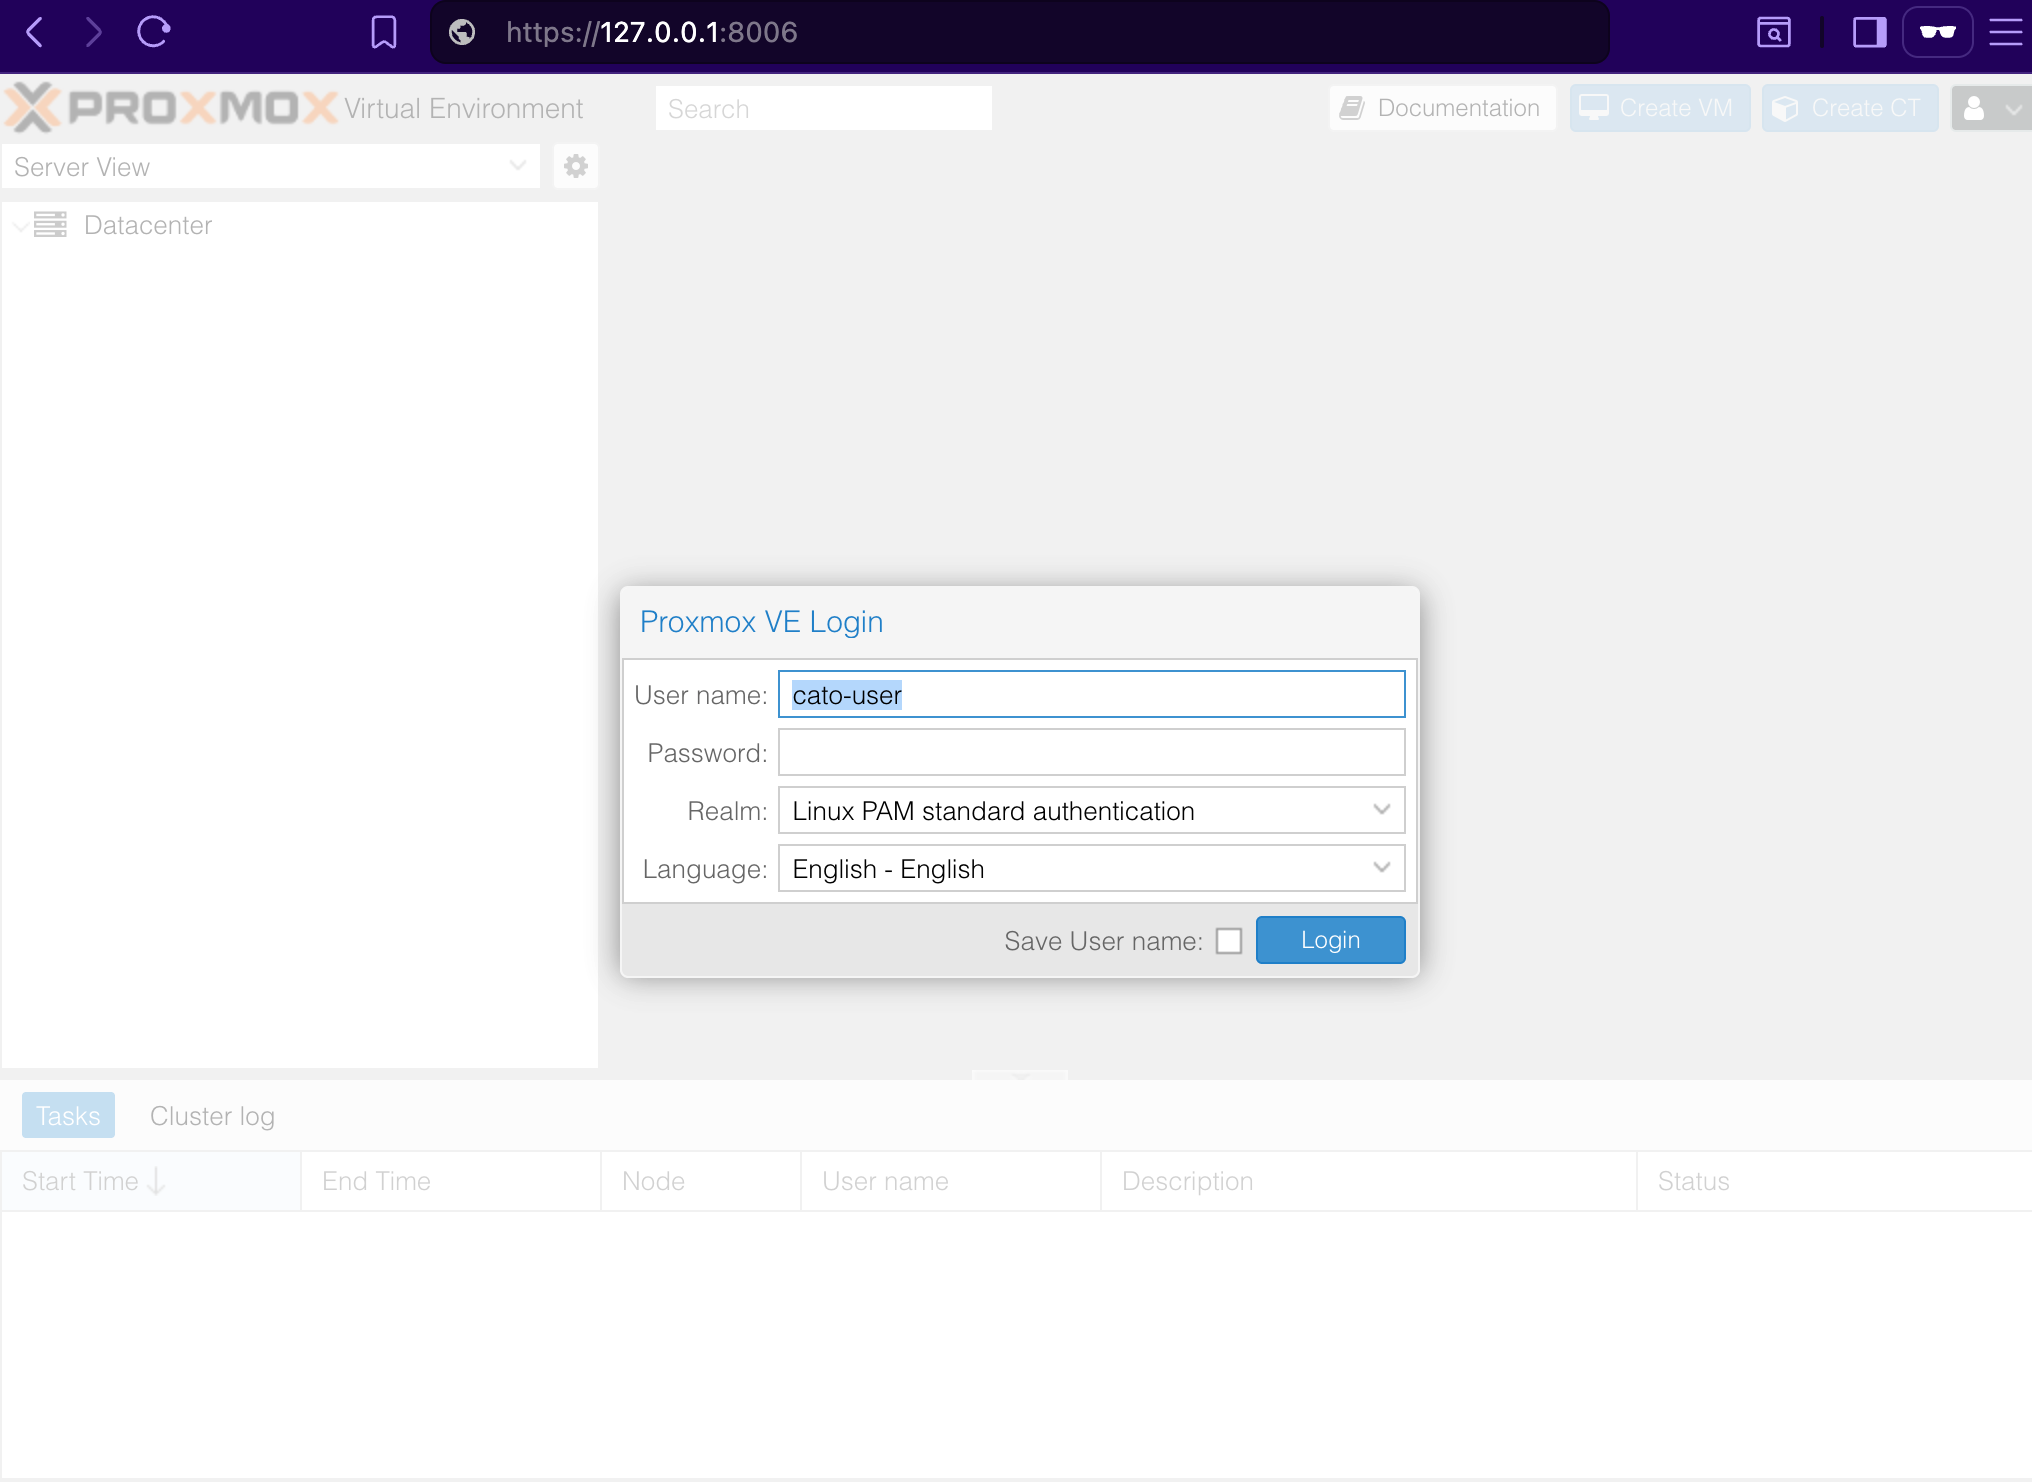This screenshot has height=1482, width=2032.
Task: Switch to the Cluster log tab
Action: [211, 1115]
